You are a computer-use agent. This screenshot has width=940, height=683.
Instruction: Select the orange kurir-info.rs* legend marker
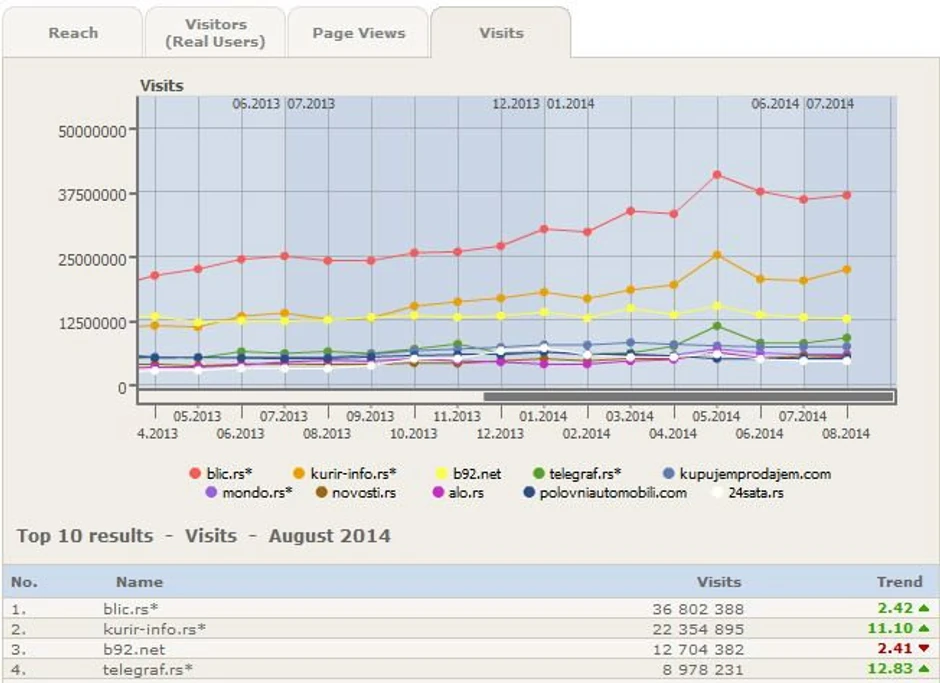[x=297, y=471]
